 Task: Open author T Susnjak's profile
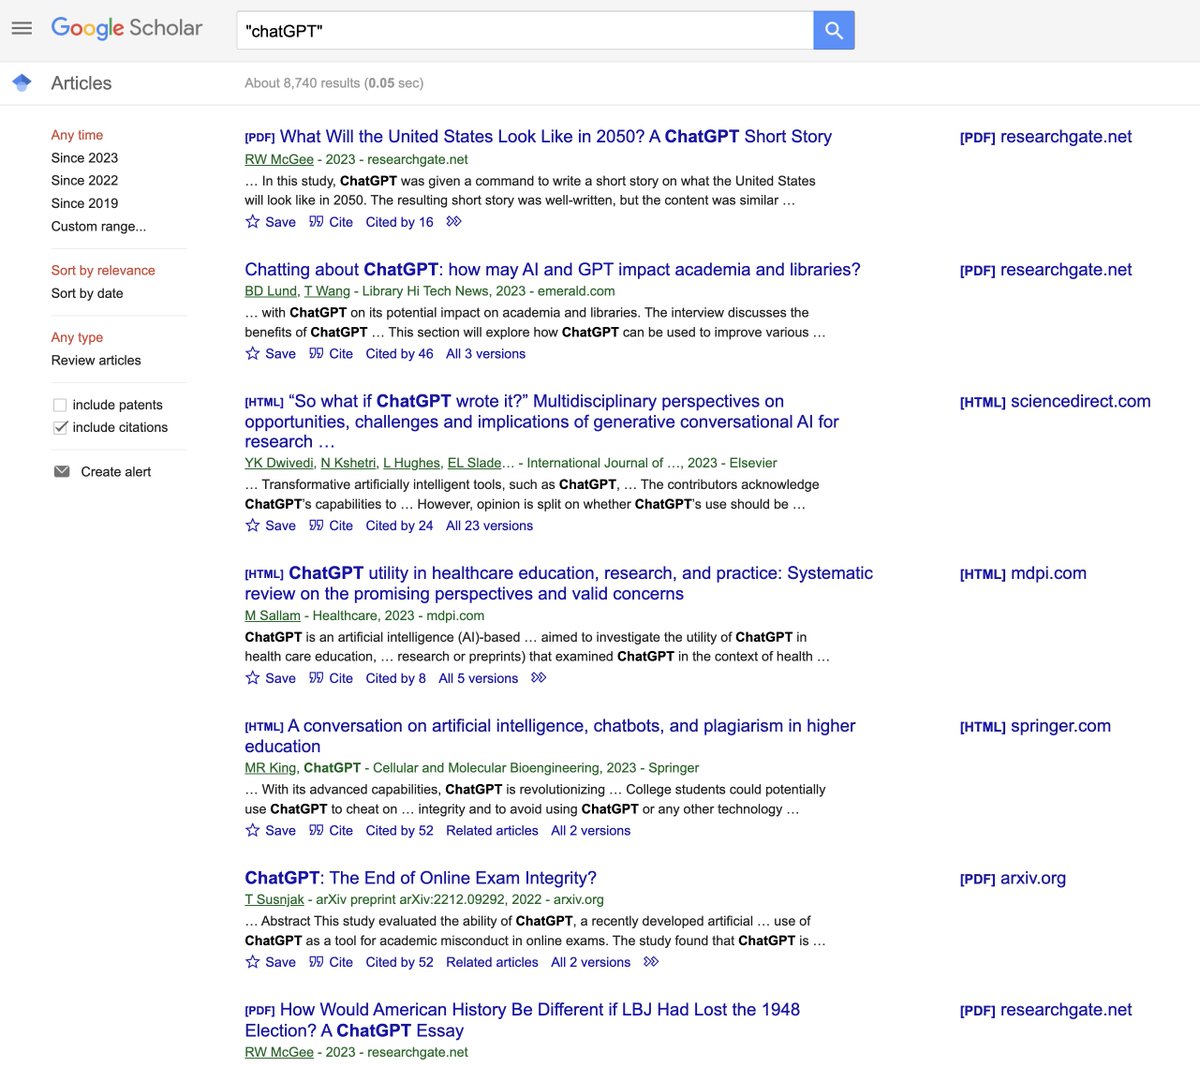click(x=275, y=900)
